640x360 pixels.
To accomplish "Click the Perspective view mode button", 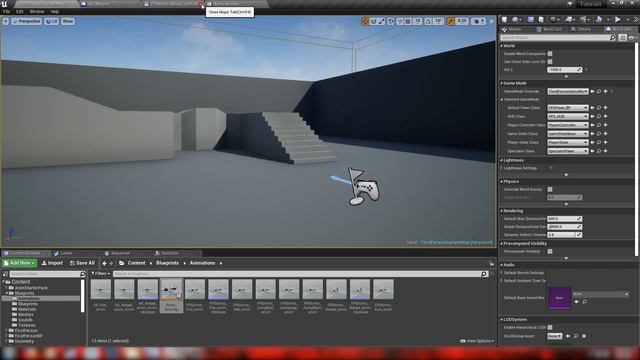I will (27, 21).
